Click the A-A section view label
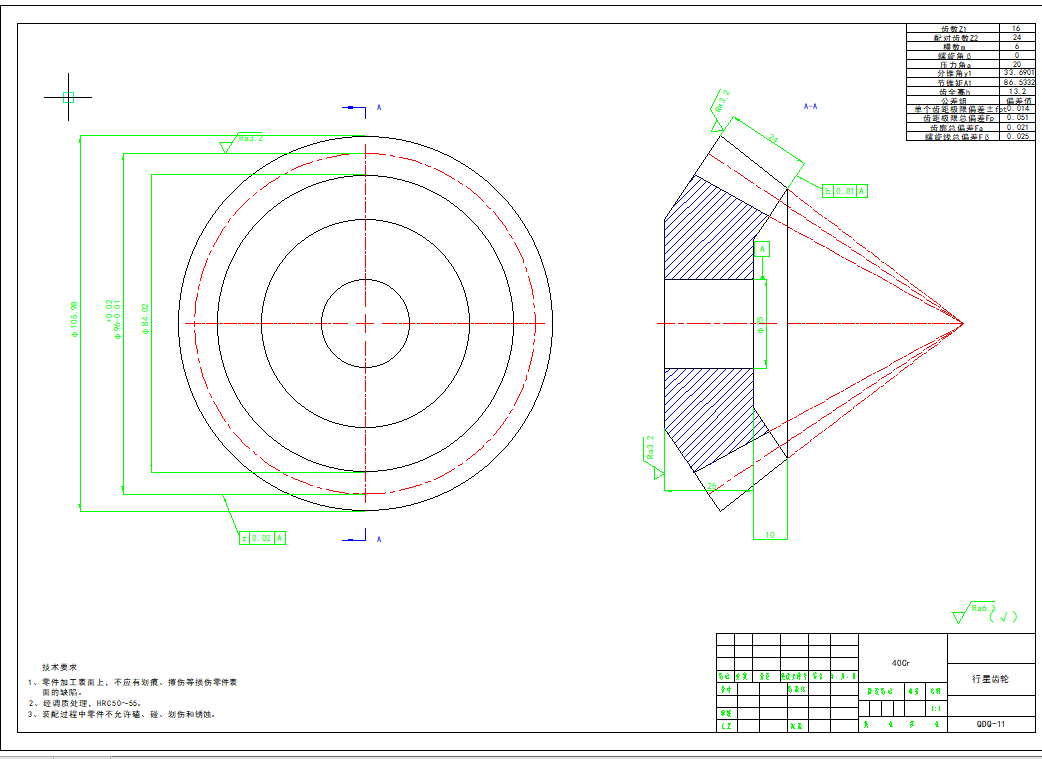Screen dimensions: 1042x759 point(810,105)
